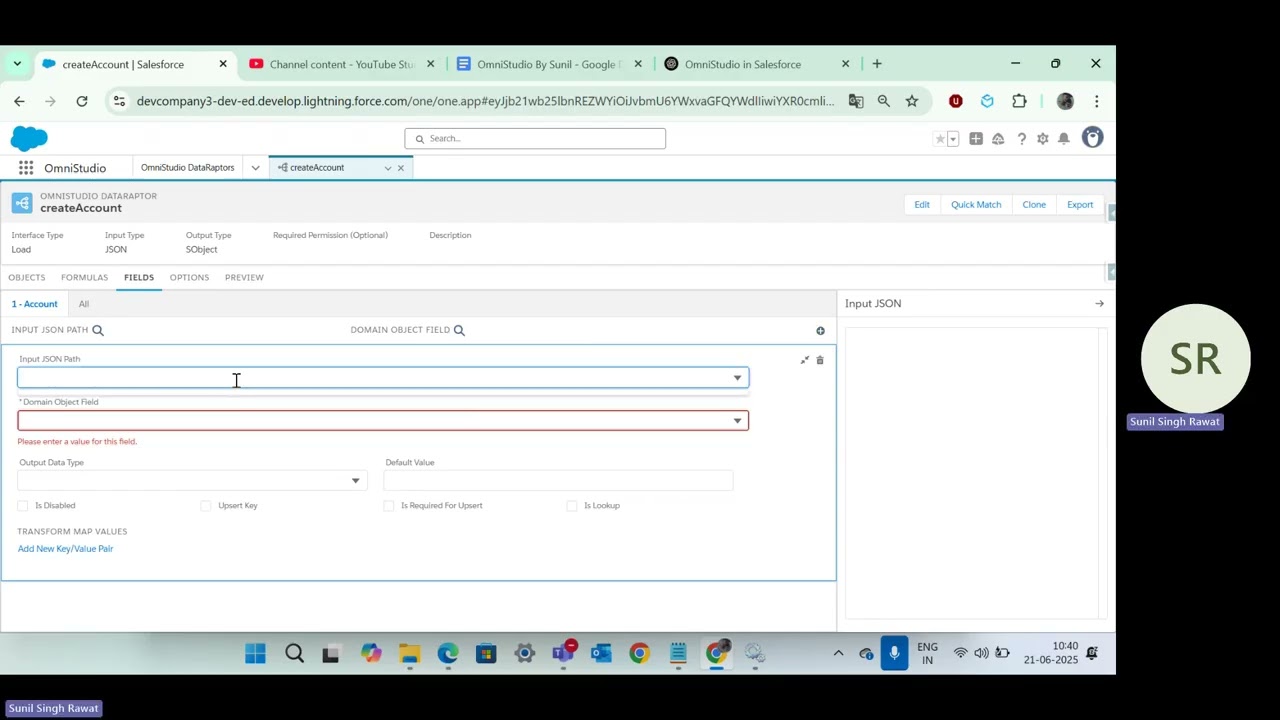1280x720 pixels.
Task: Click the Clone button
Action: click(1034, 205)
